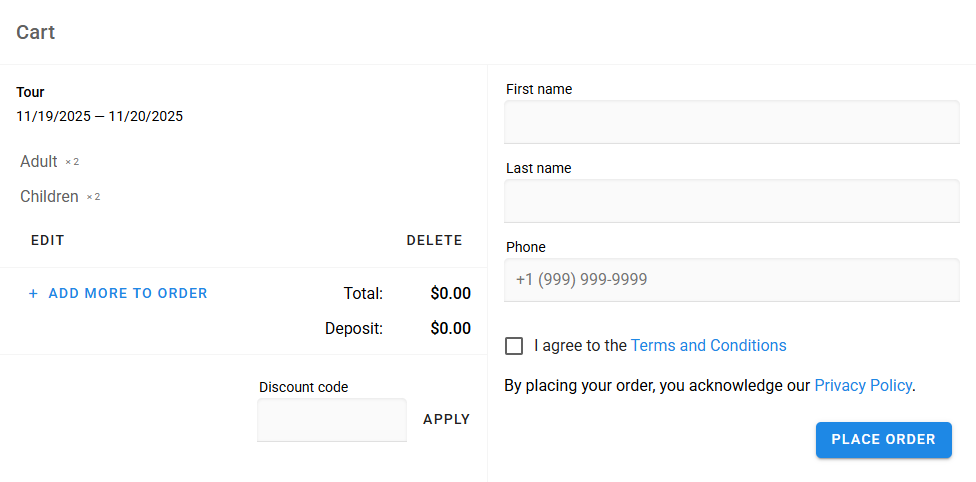Open the Terms and Conditions link

pos(708,346)
